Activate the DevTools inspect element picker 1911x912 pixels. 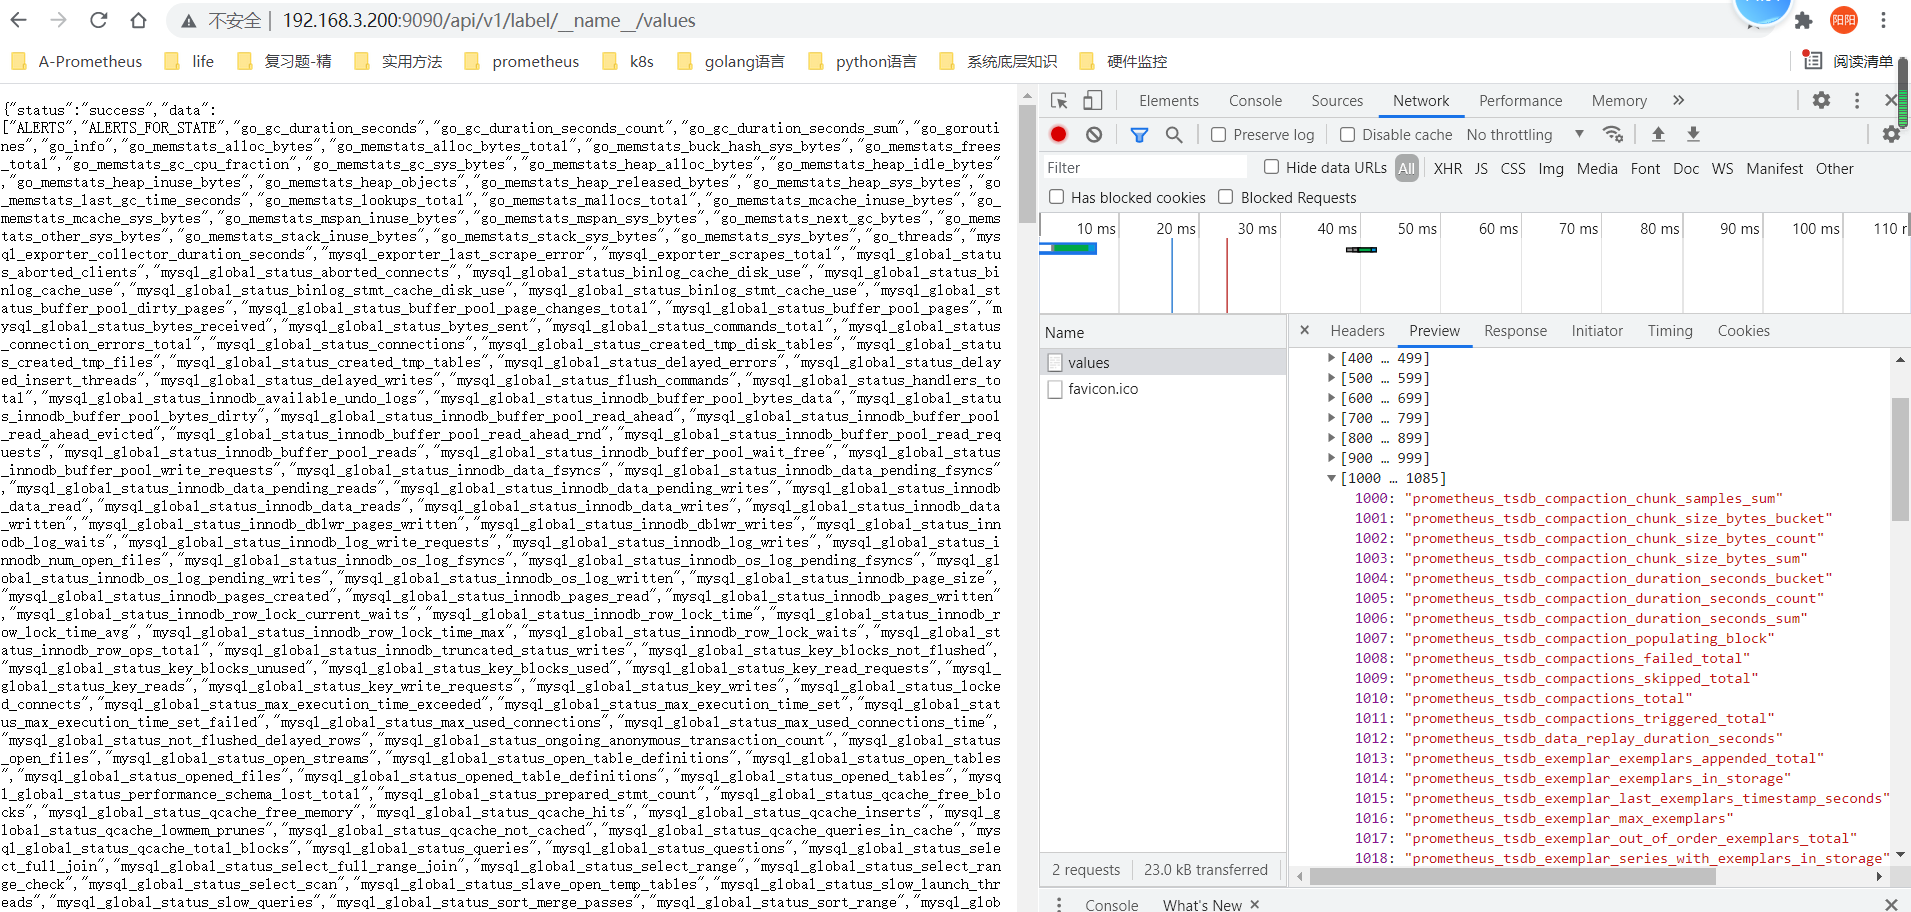tap(1059, 100)
